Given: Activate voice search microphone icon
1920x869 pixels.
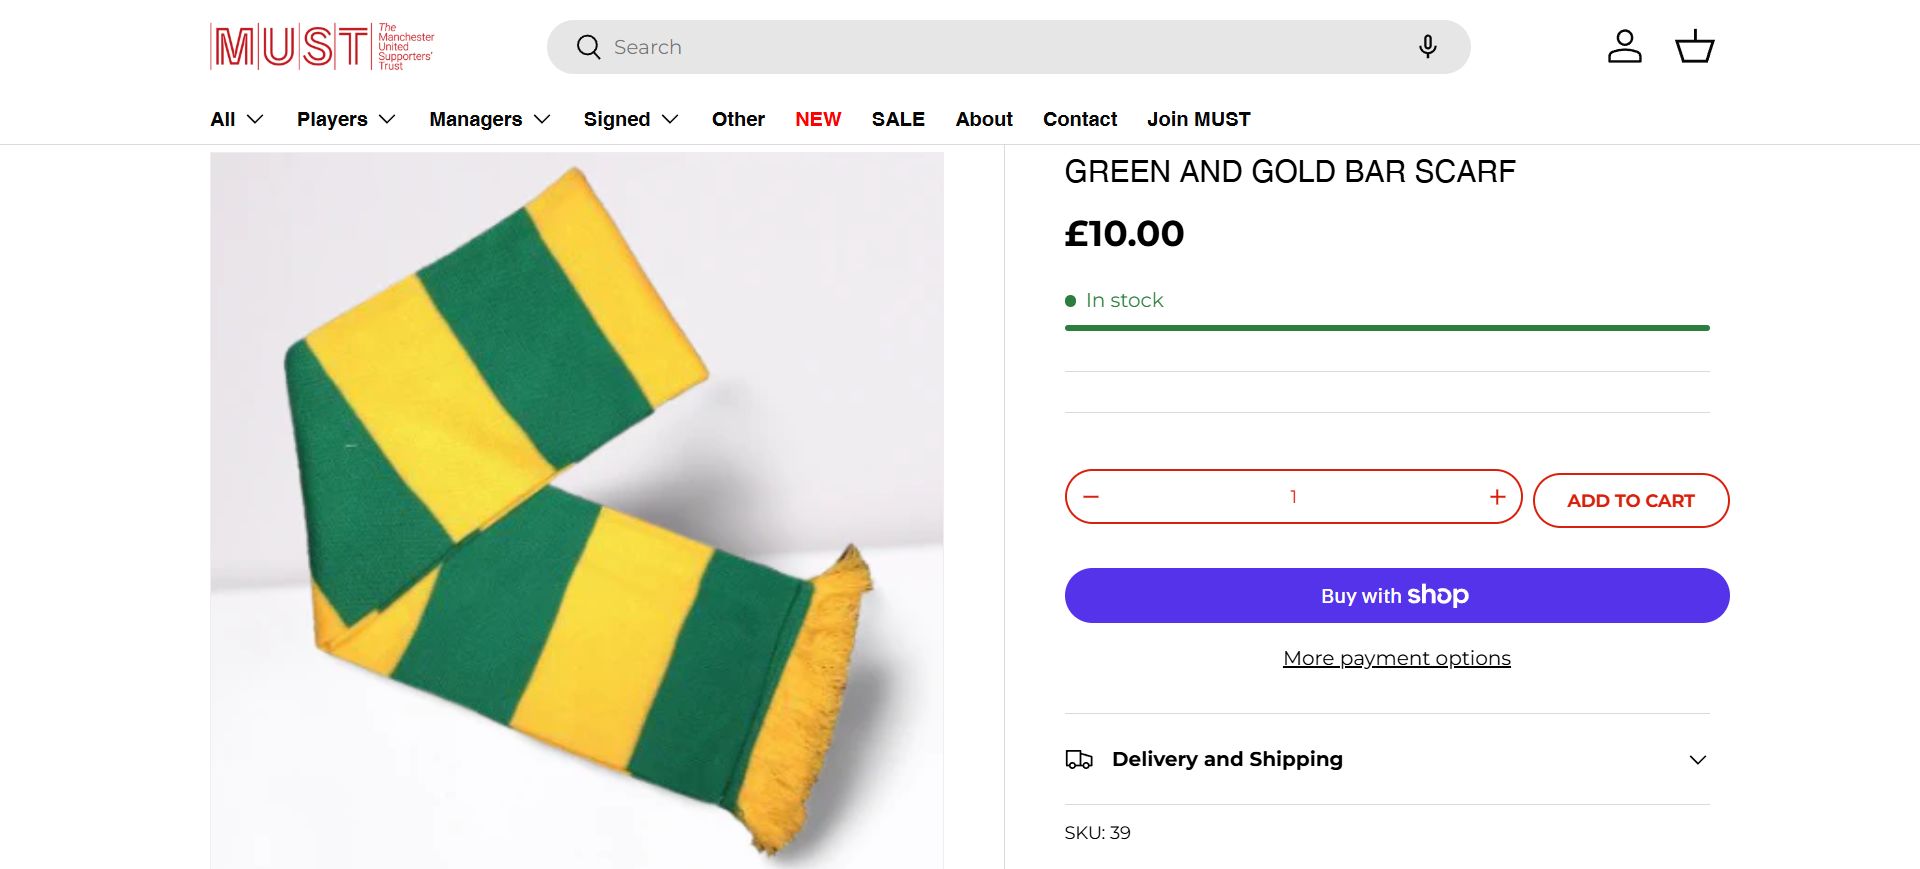Looking at the screenshot, I should click(1427, 47).
